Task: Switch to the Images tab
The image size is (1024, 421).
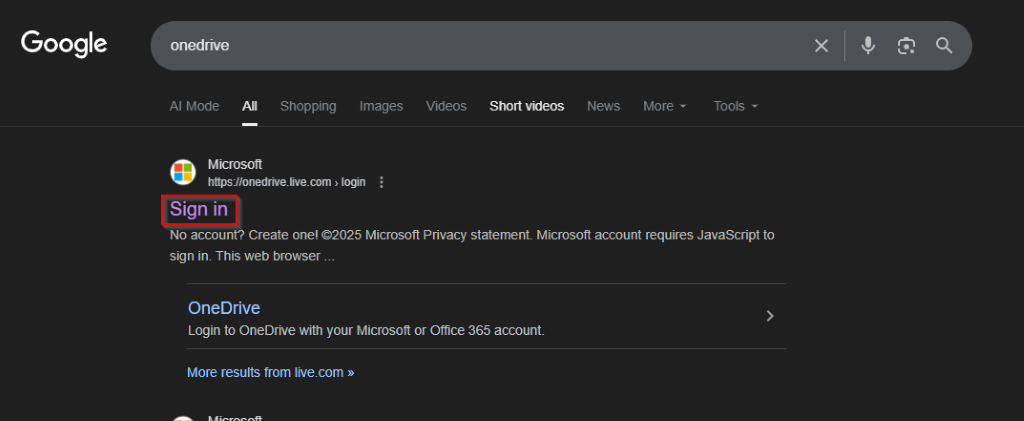Action: [x=381, y=106]
